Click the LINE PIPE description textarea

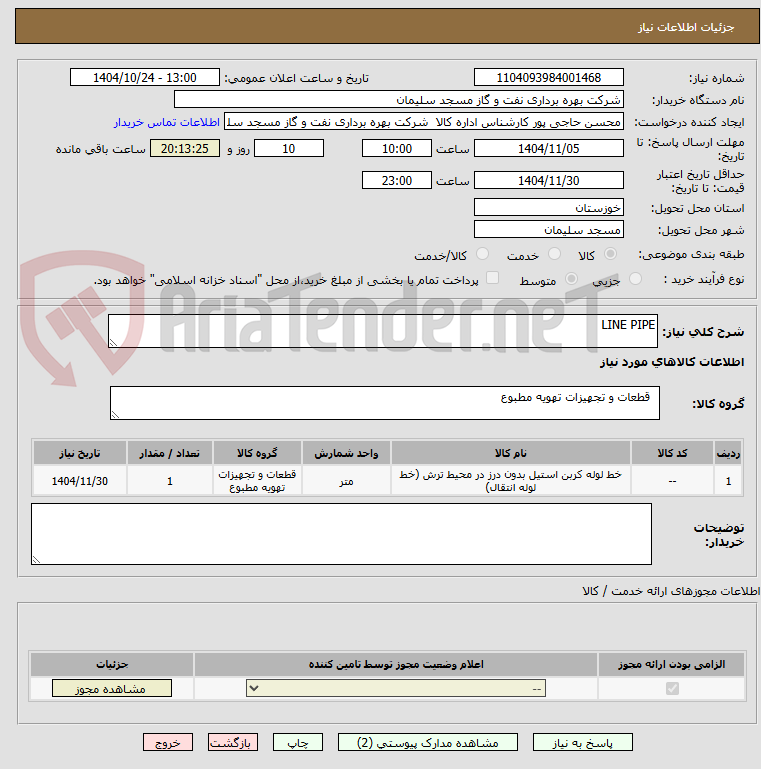coord(383,331)
